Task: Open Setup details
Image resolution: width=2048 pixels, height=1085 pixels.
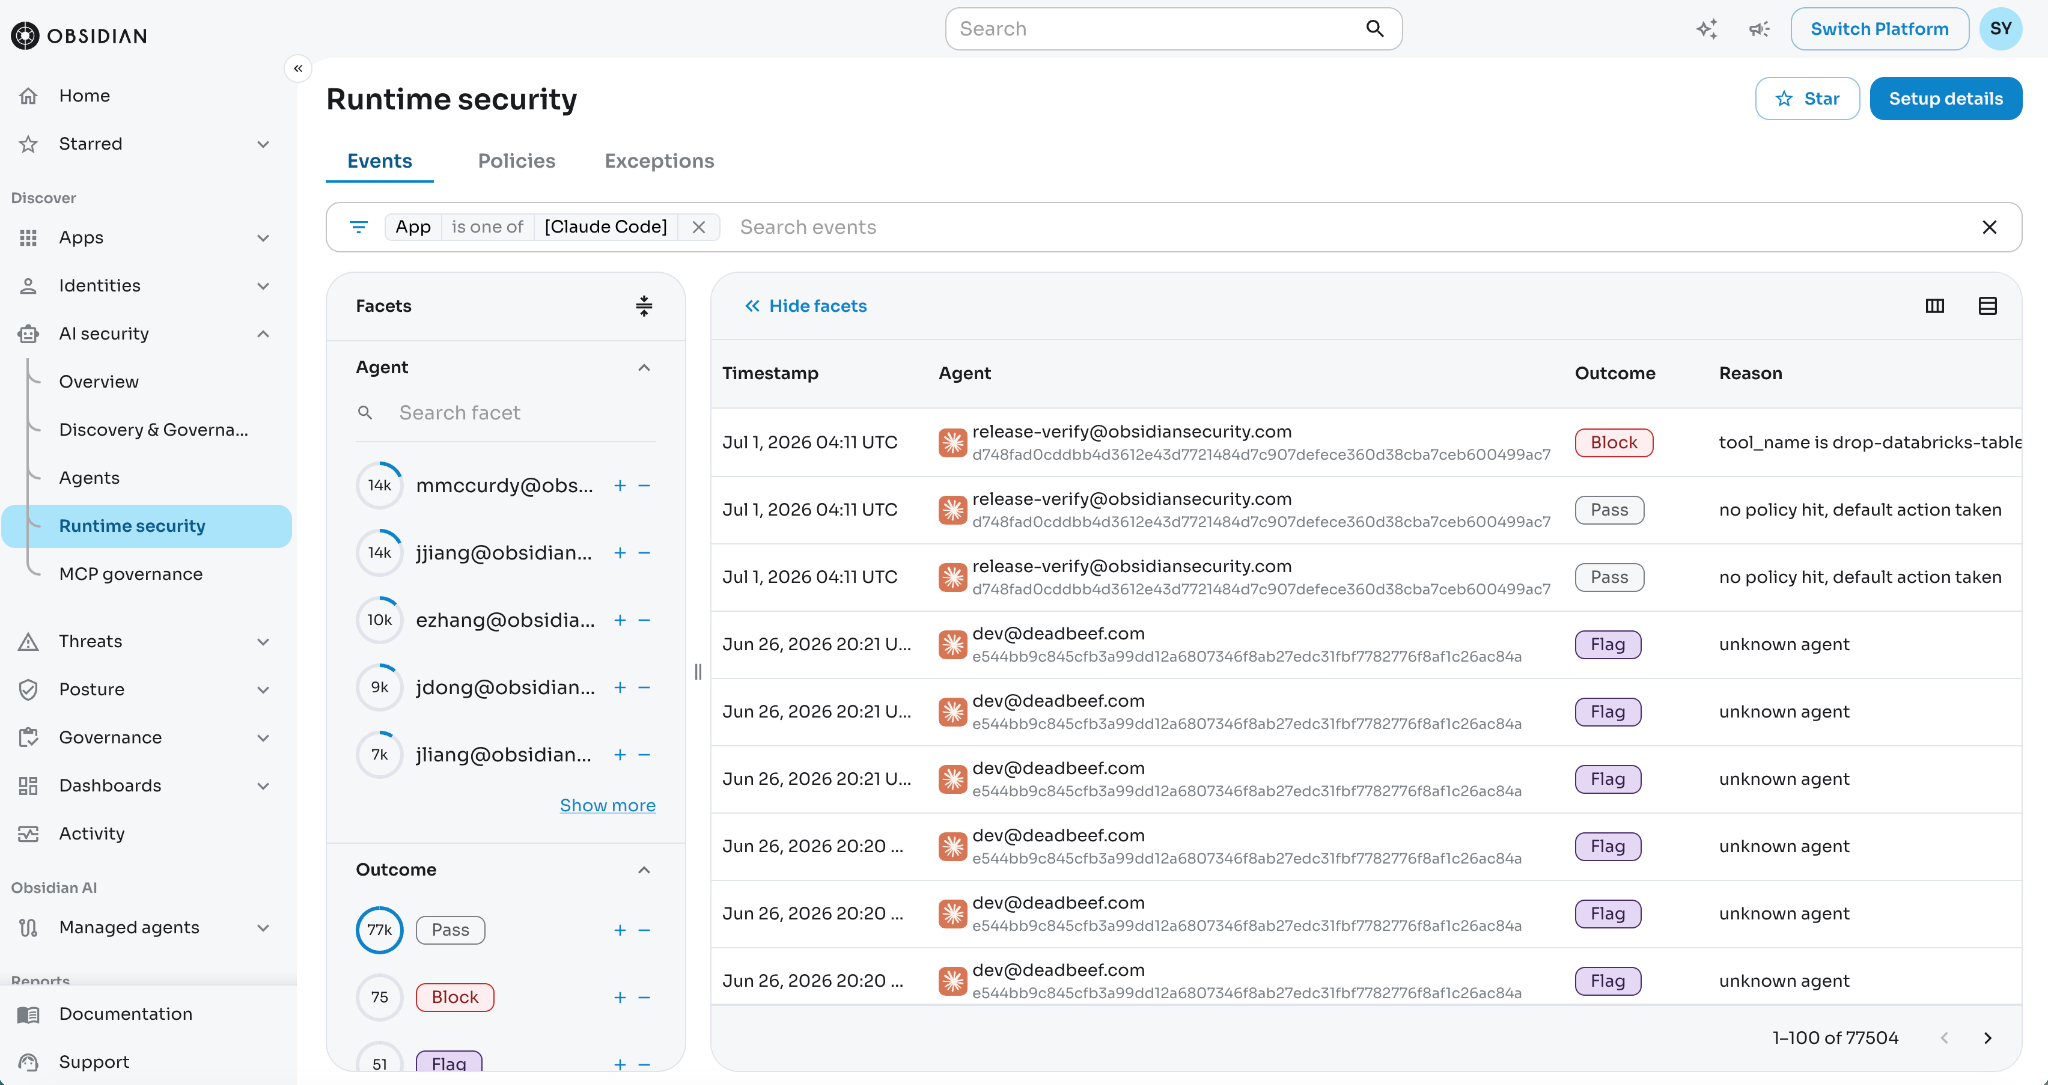Action: pos(1946,99)
